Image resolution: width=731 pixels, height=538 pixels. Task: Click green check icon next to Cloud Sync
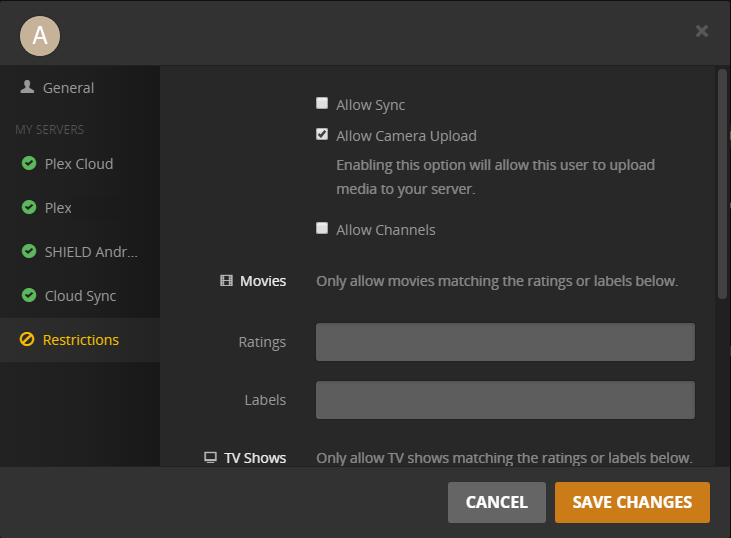click(29, 295)
